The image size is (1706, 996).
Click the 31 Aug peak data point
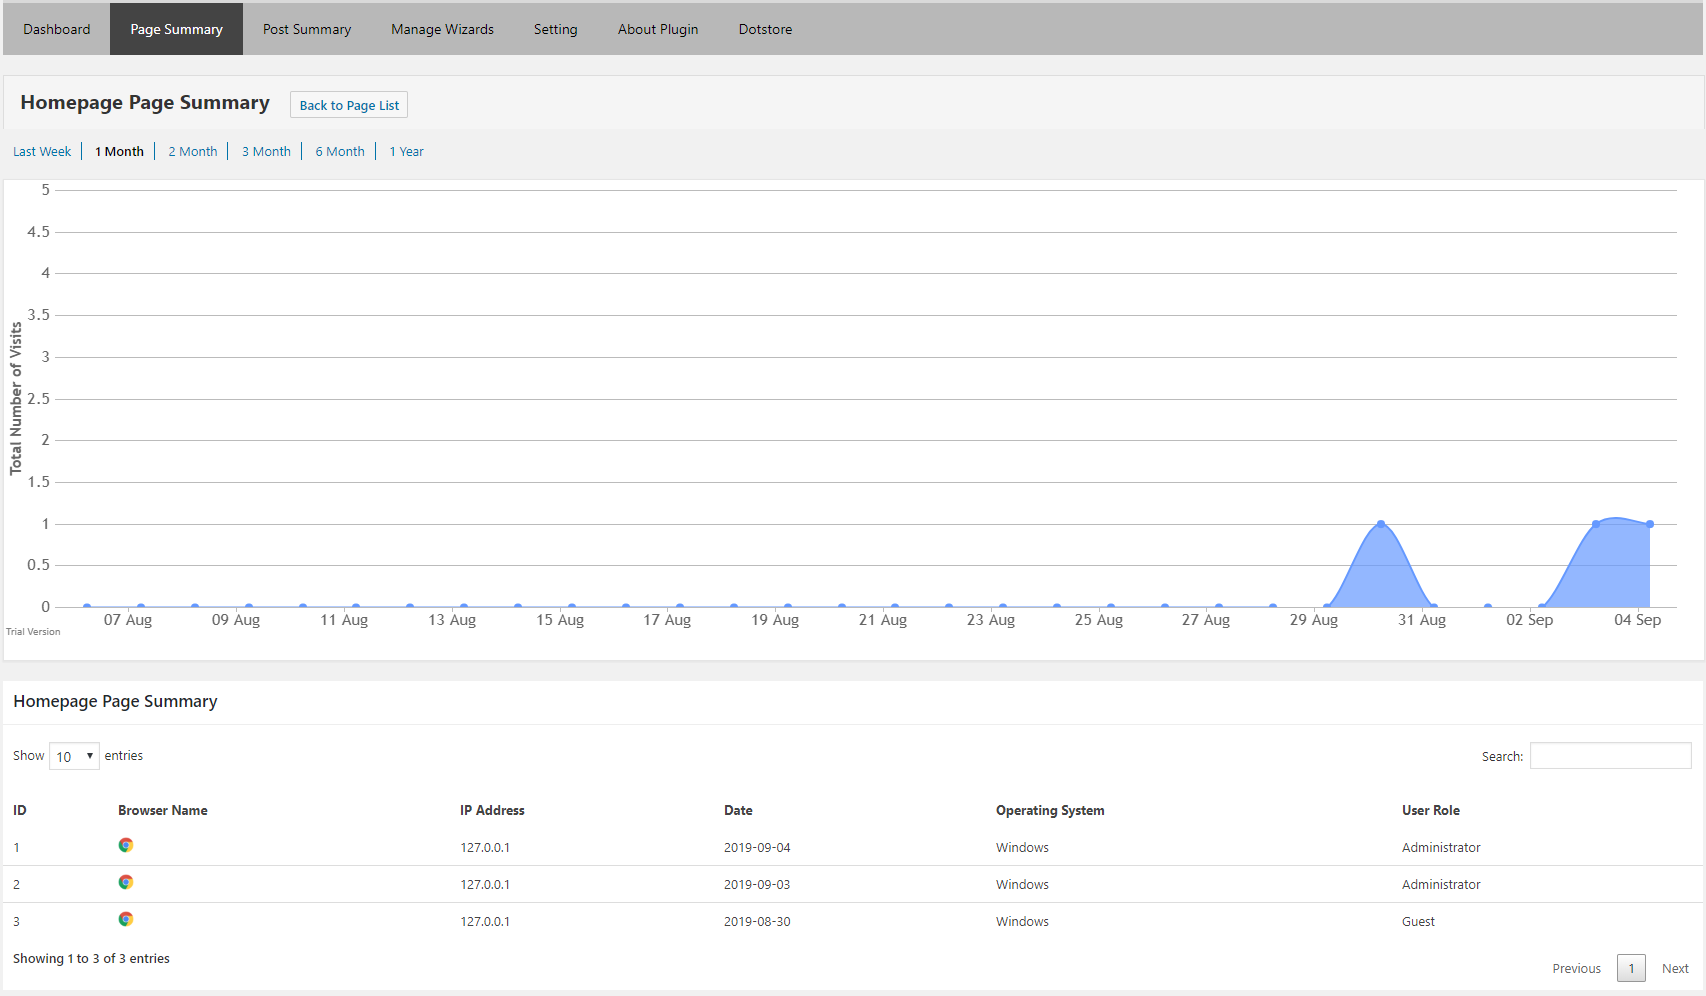tap(1381, 524)
